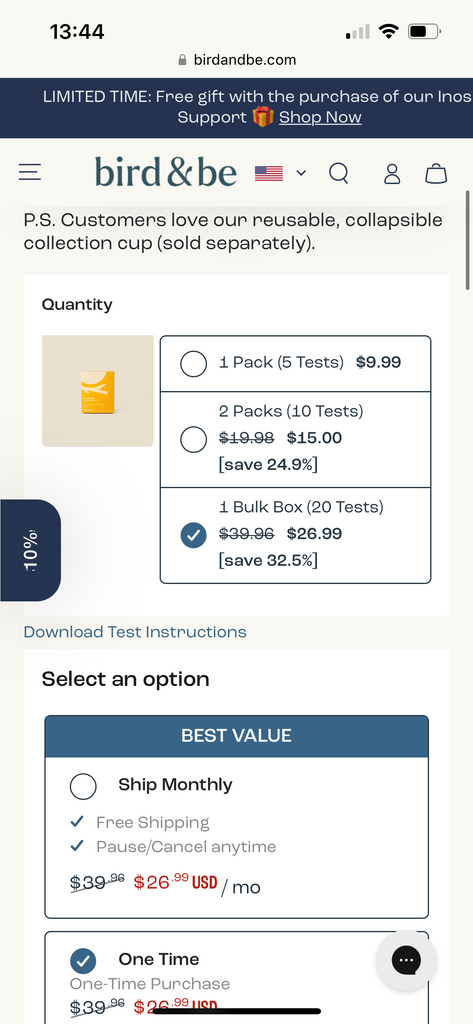This screenshot has width=473, height=1024.
Task: Tap the US flag country icon
Action: [269, 173]
